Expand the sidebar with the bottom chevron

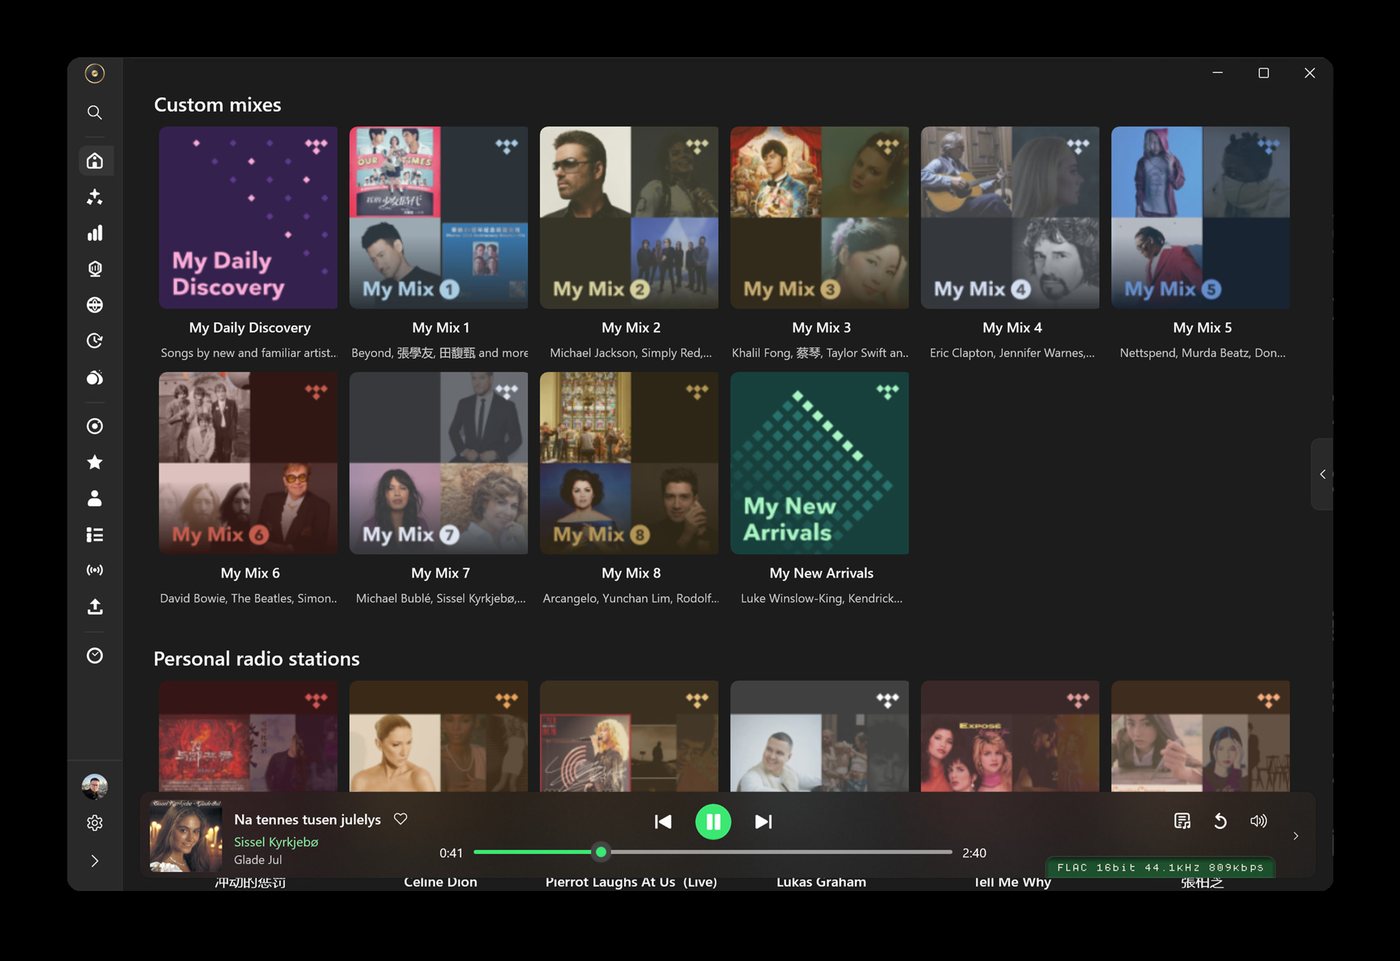coord(95,861)
